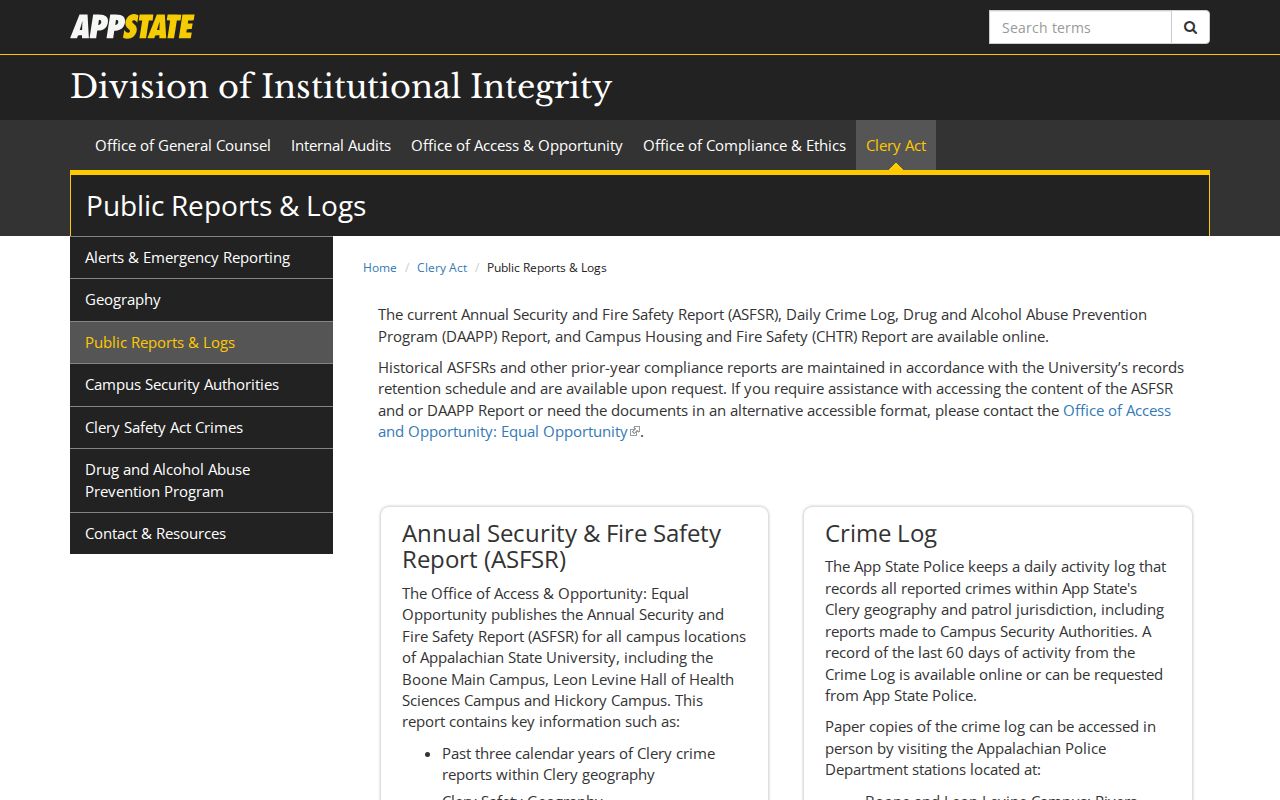The height and width of the screenshot is (800, 1280).
Task: Click the Clery Act breadcrumb link
Action: (442, 268)
